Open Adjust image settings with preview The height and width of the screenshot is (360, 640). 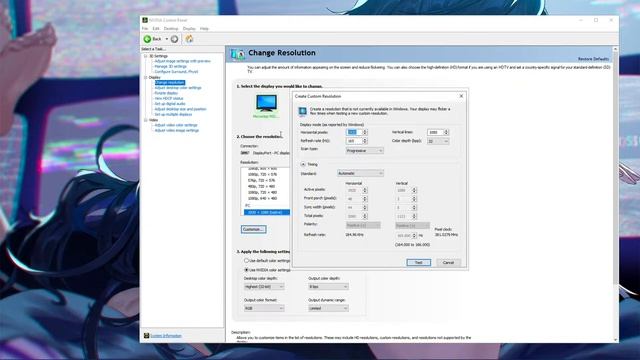click(182, 61)
